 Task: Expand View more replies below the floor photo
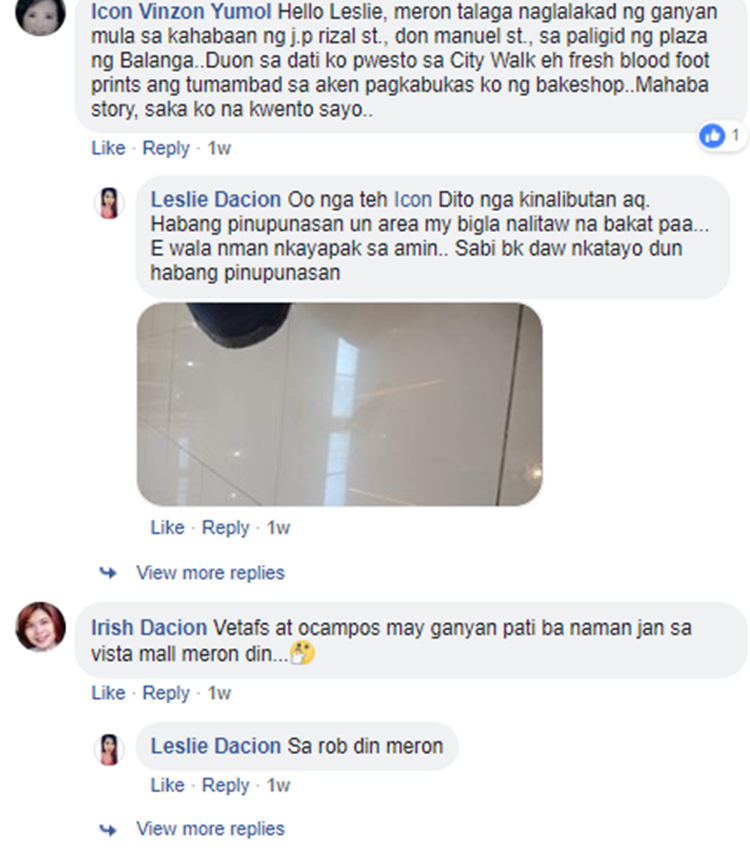(210, 572)
